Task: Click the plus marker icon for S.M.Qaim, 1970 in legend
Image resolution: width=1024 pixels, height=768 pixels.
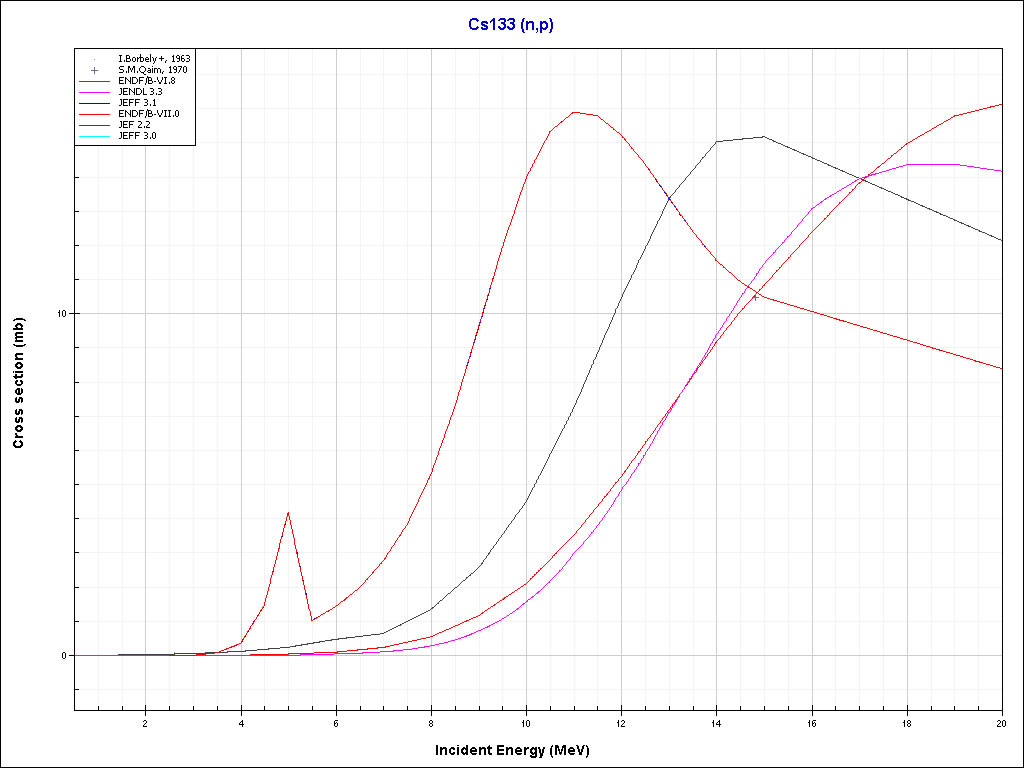Action: coord(95,70)
